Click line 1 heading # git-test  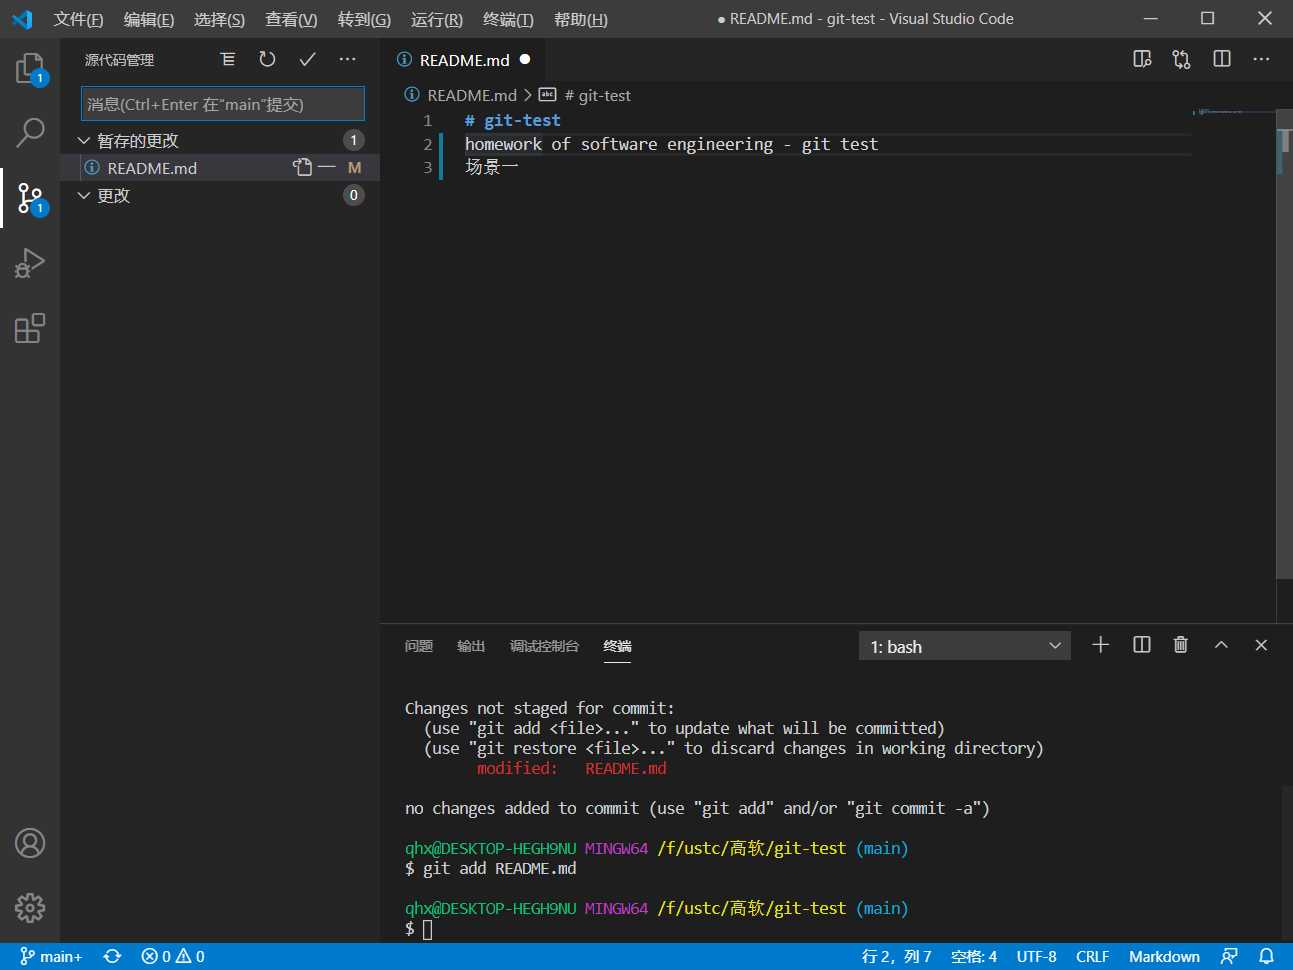point(512,120)
